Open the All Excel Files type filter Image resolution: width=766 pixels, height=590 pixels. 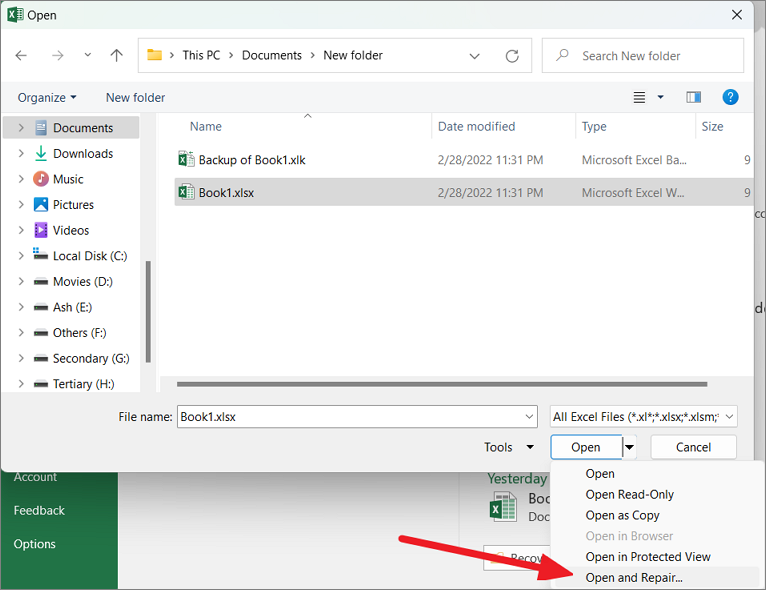[x=643, y=417]
